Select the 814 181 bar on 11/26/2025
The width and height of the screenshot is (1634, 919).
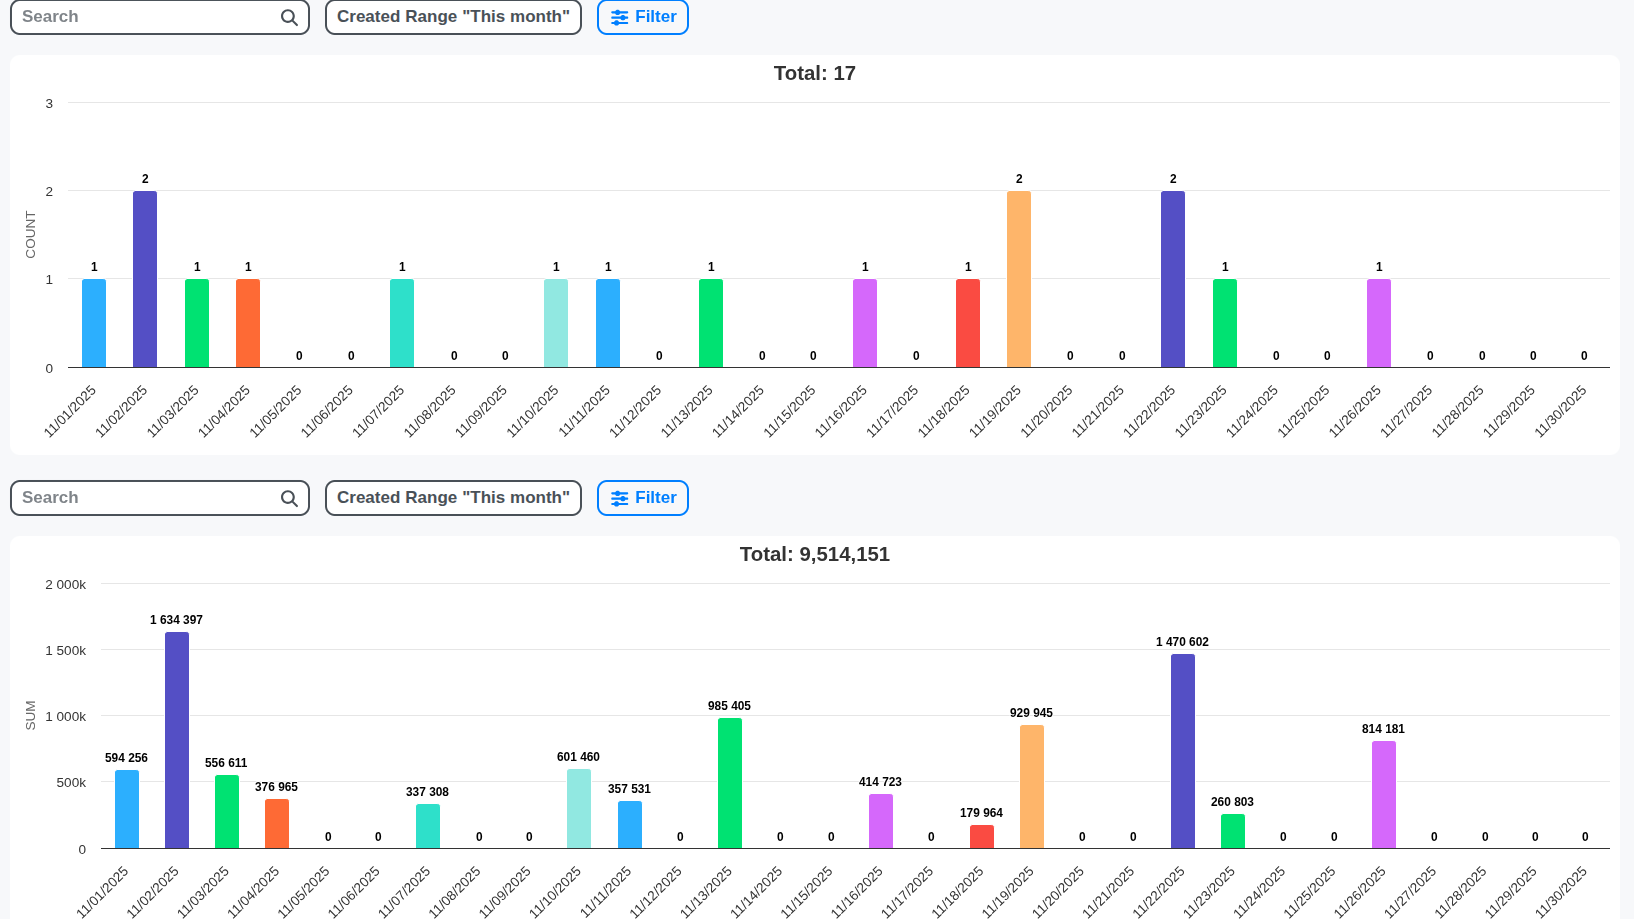tap(1385, 795)
